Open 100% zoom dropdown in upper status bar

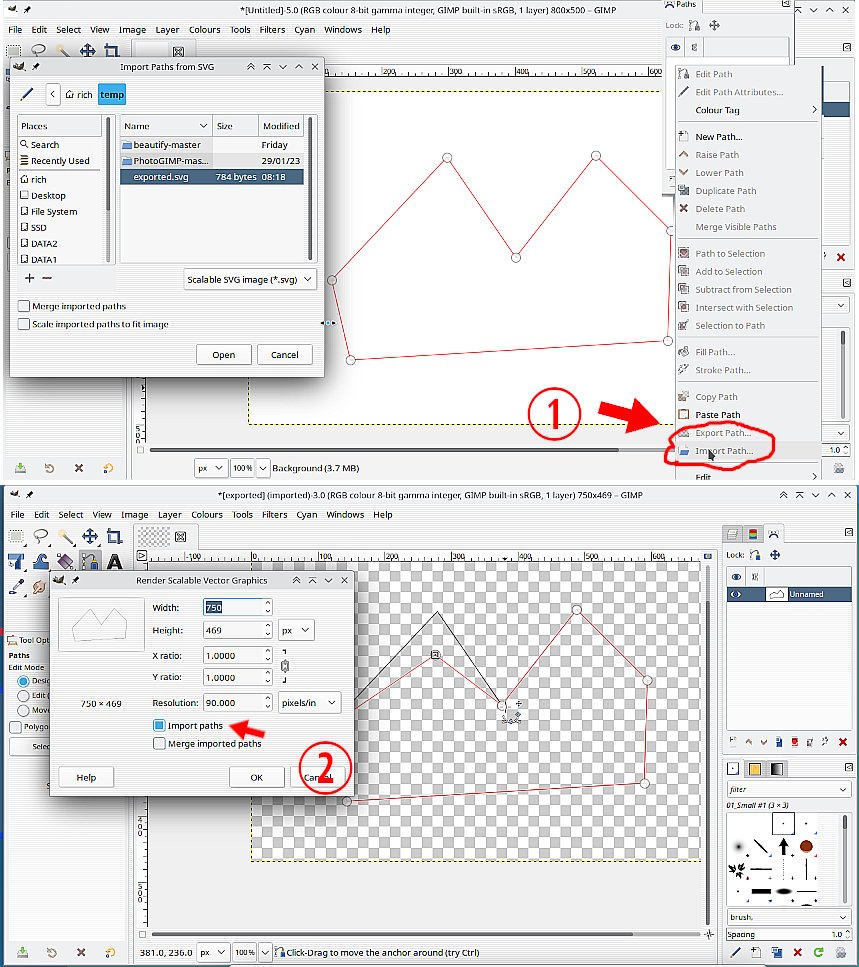(263, 468)
